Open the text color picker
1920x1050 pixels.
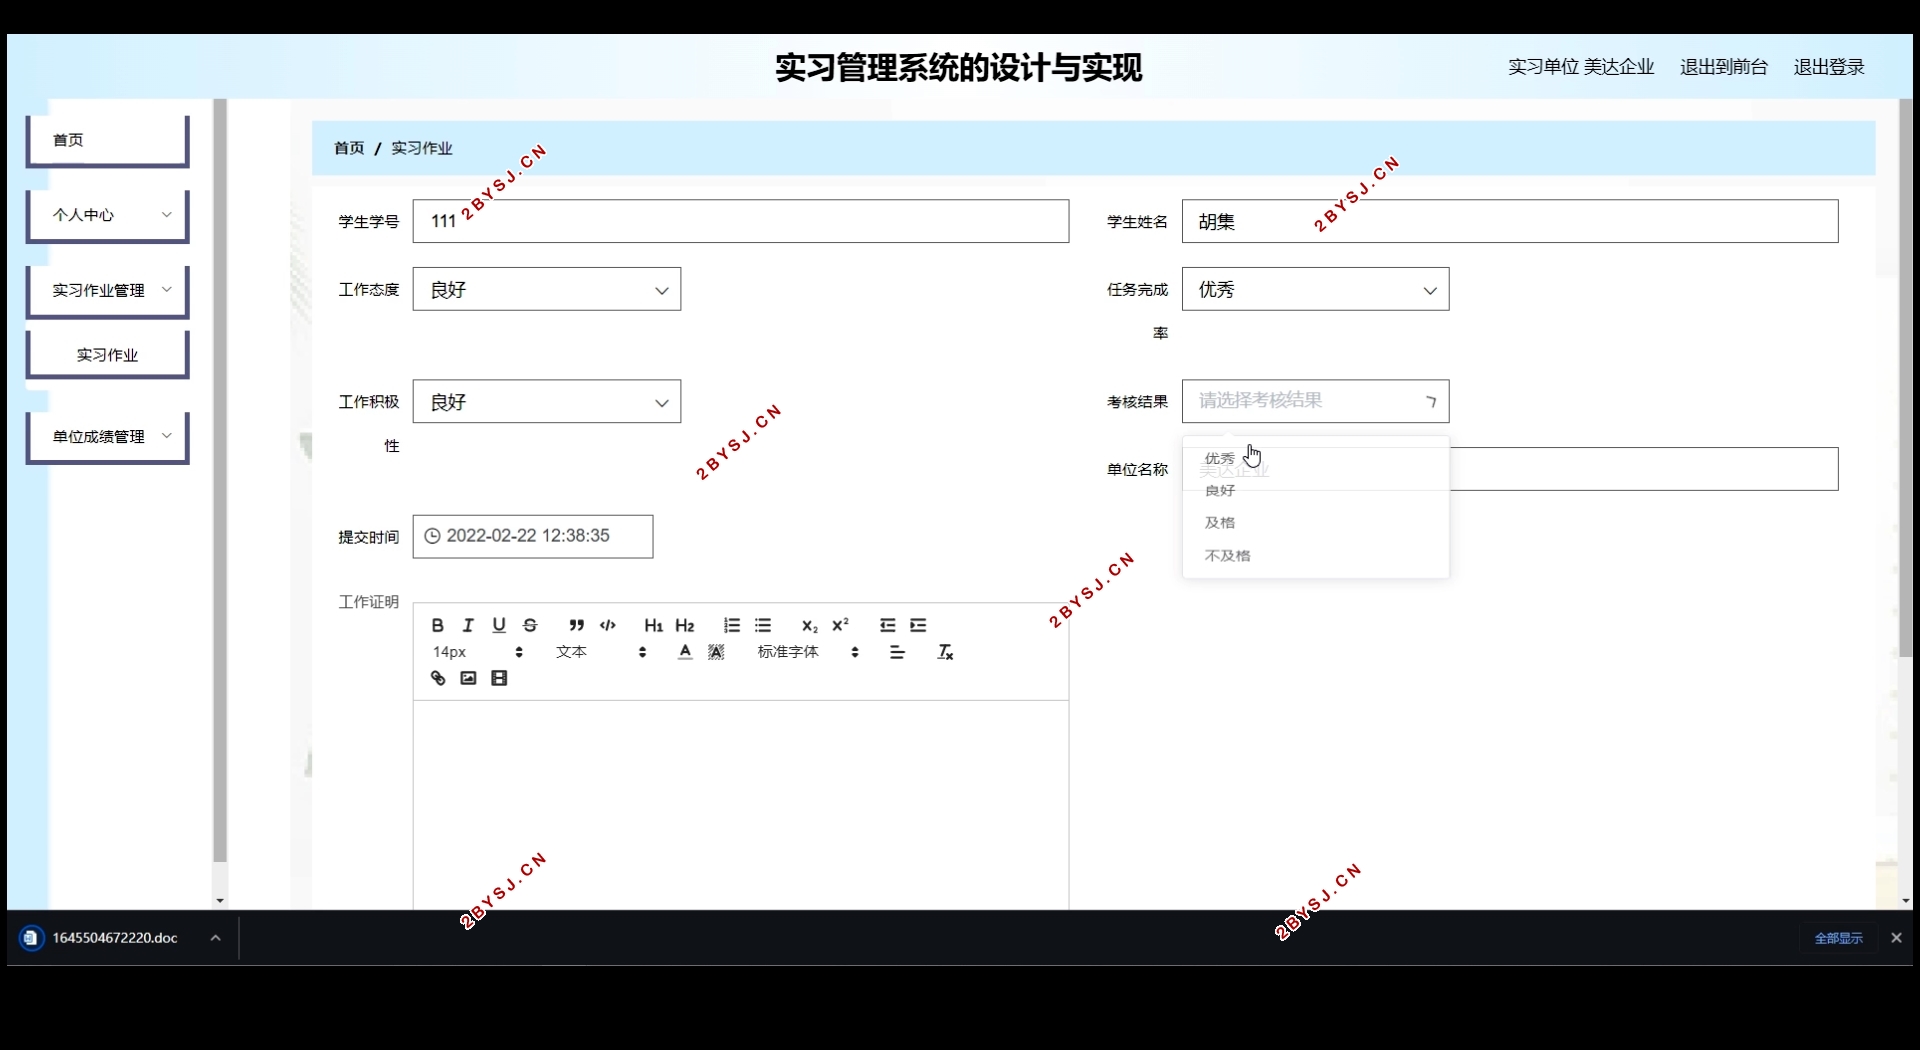tap(685, 652)
